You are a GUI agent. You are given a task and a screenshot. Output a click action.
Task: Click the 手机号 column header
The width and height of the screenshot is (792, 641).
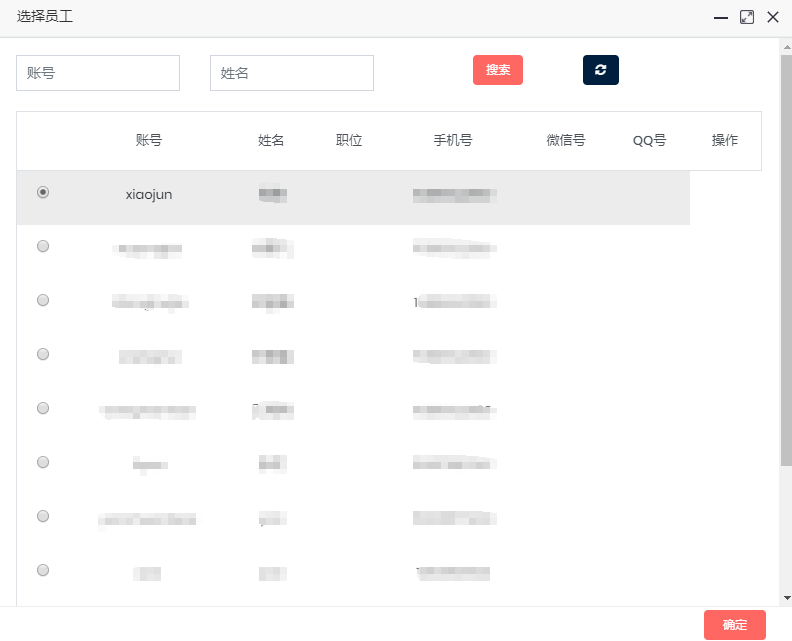pos(452,141)
